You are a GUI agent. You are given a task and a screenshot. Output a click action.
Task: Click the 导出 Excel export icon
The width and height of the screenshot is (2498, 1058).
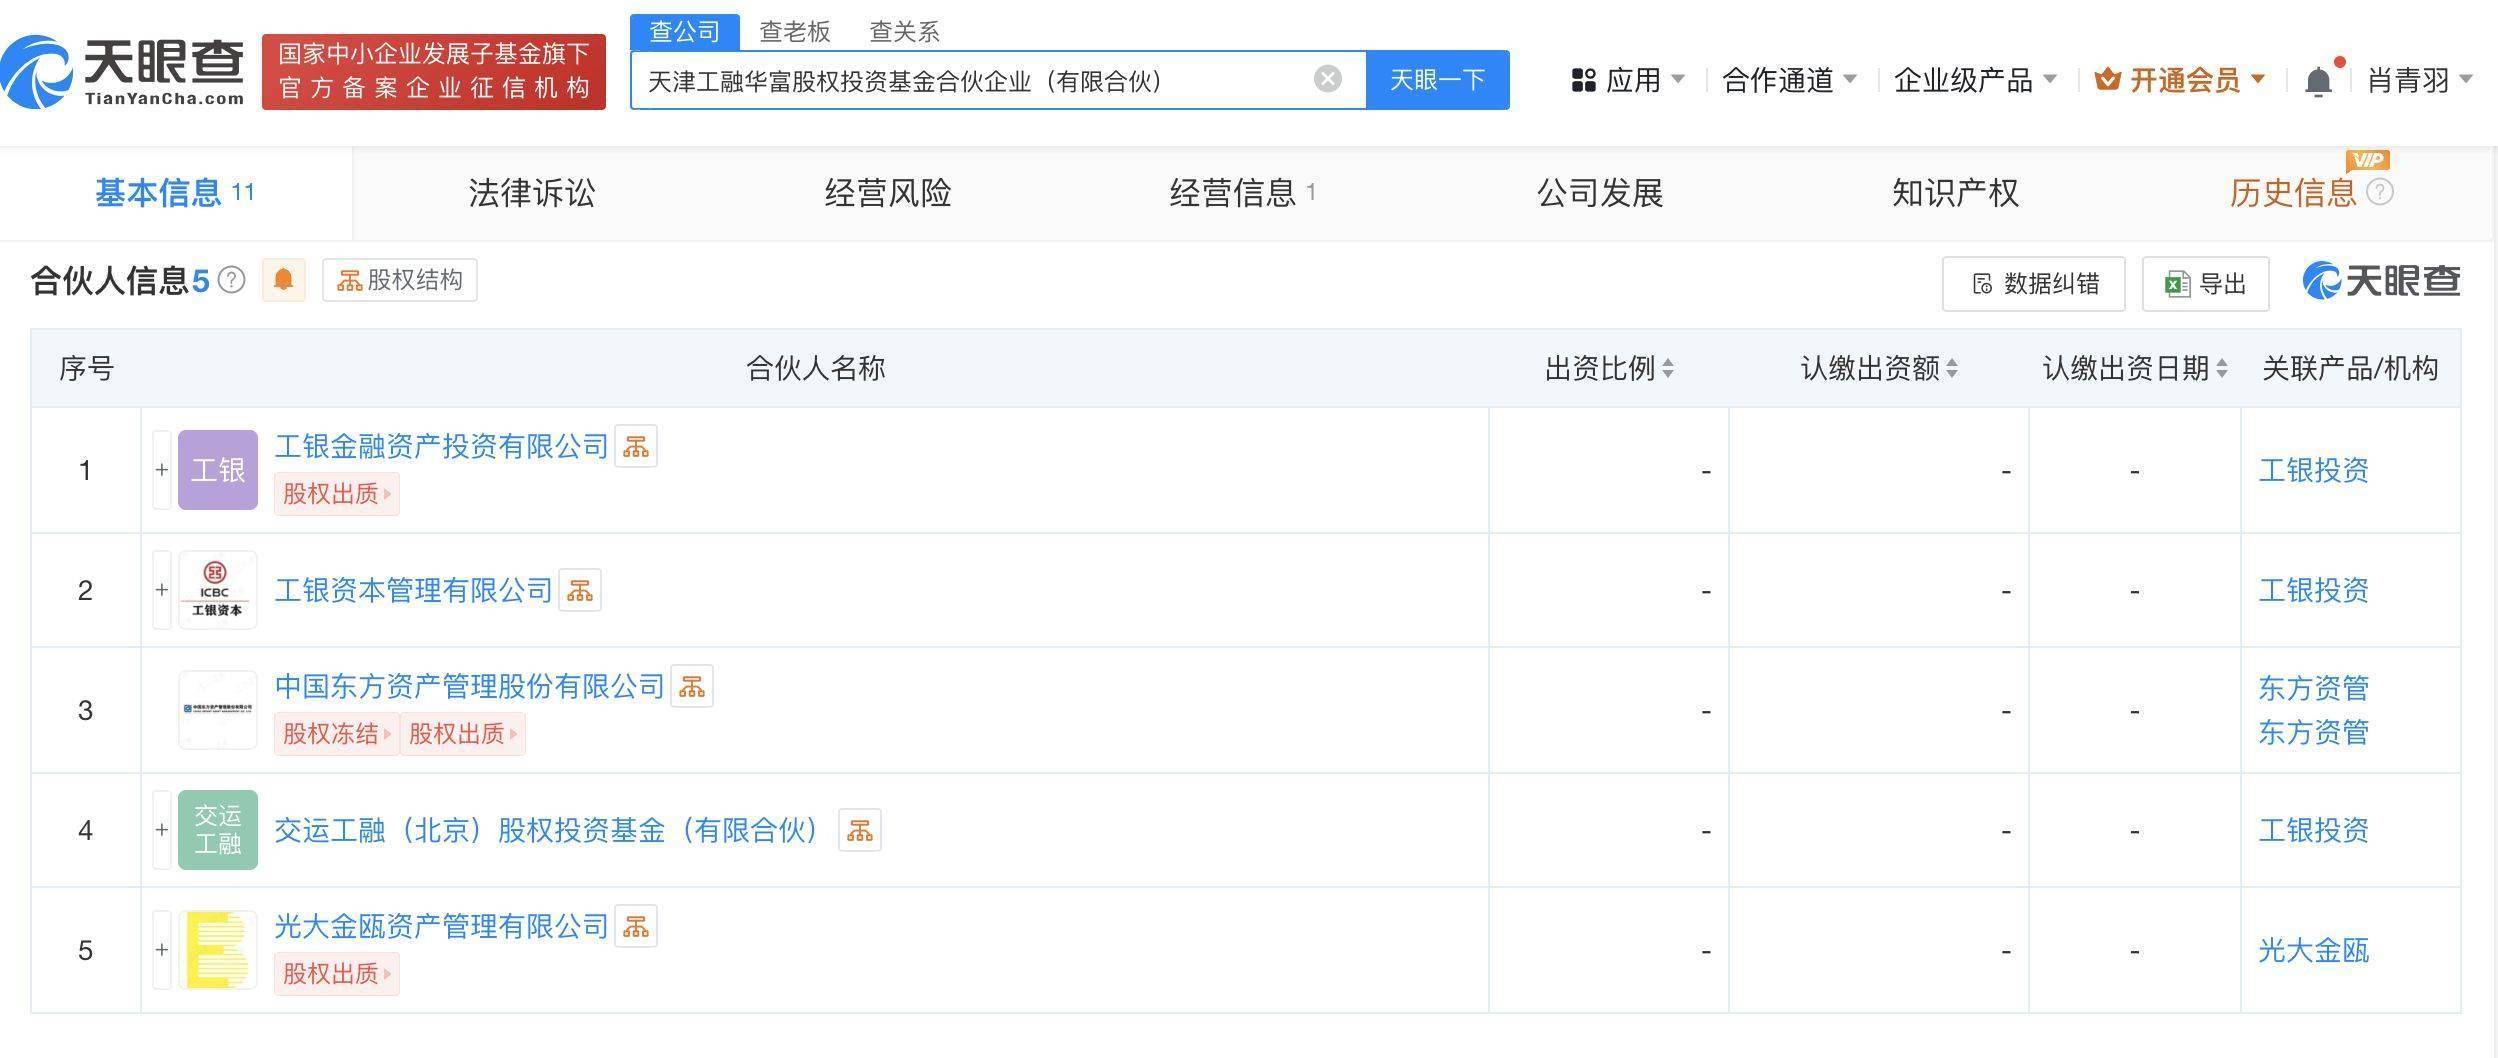pos(2204,283)
